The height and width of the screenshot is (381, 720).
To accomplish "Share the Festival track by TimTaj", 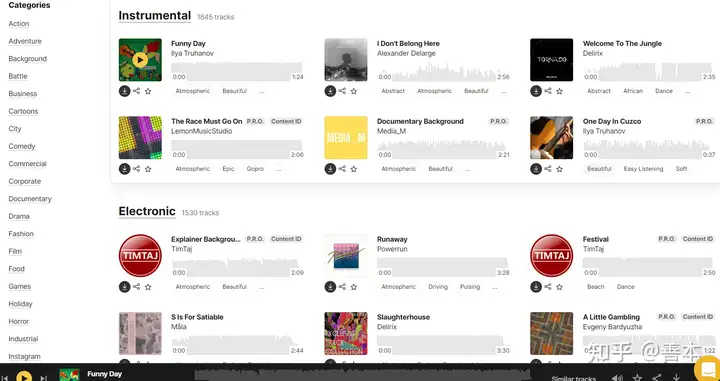I will tap(548, 287).
